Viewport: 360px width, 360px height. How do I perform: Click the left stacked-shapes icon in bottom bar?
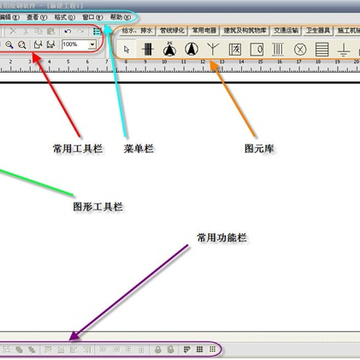19,349
